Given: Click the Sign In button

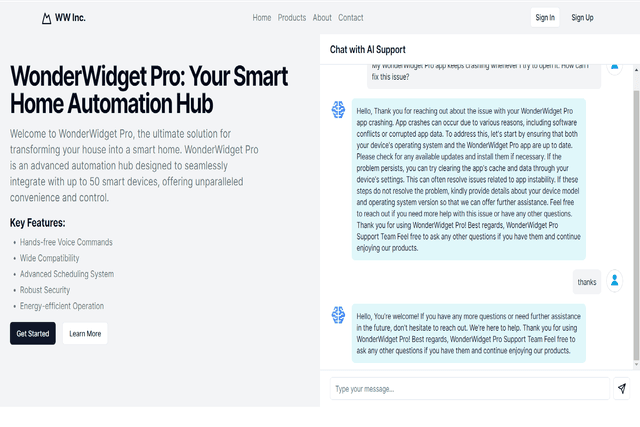Looking at the screenshot, I should (545, 18).
